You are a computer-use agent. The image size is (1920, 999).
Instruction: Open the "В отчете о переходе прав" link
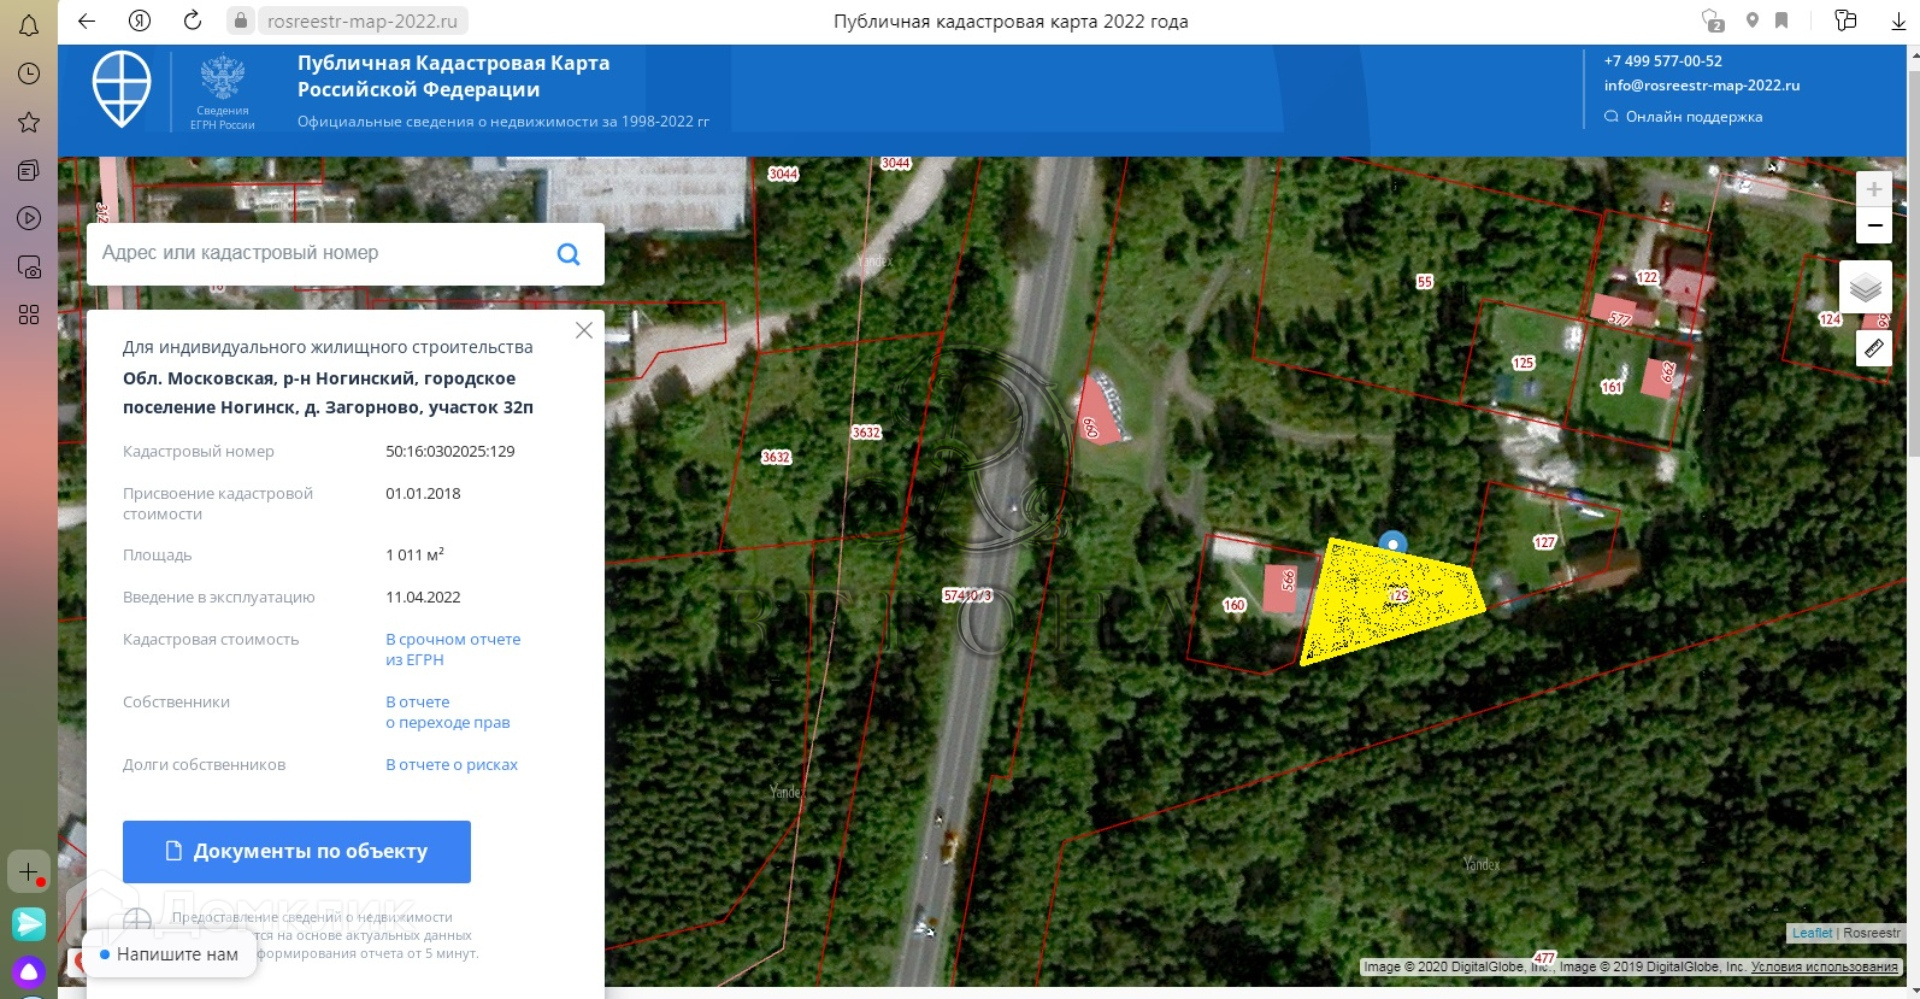tap(448, 712)
